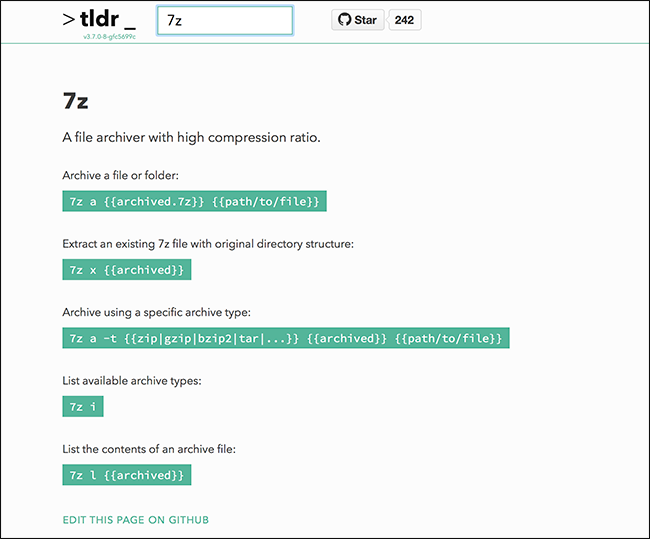The height and width of the screenshot is (539, 650).
Task: Click the GitHub Star button
Action: coord(358,20)
